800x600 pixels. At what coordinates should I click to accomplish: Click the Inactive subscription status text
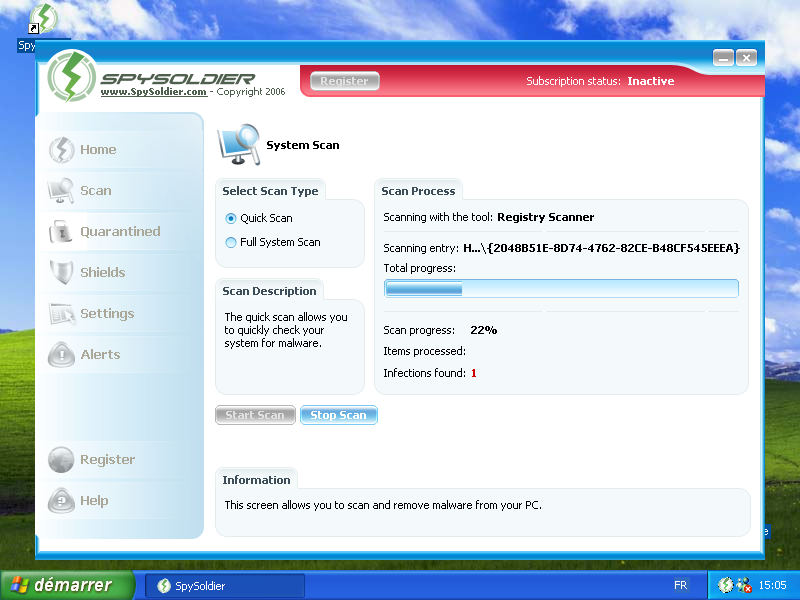pos(651,81)
